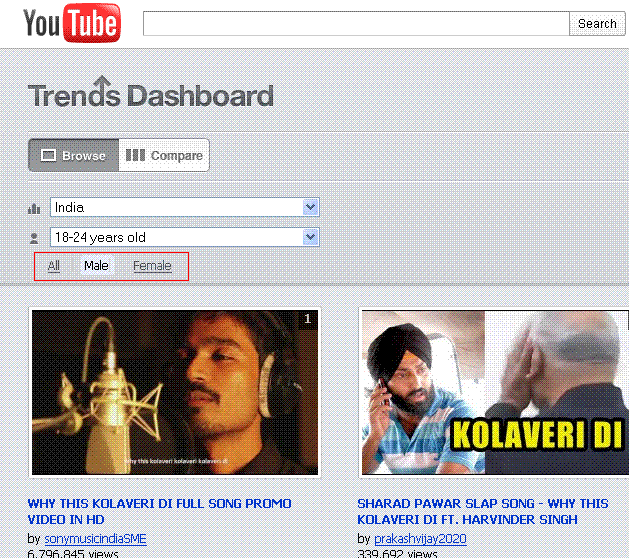Switch to the Browse view tab
Viewport: 629px width, 558px height.
pos(74,155)
